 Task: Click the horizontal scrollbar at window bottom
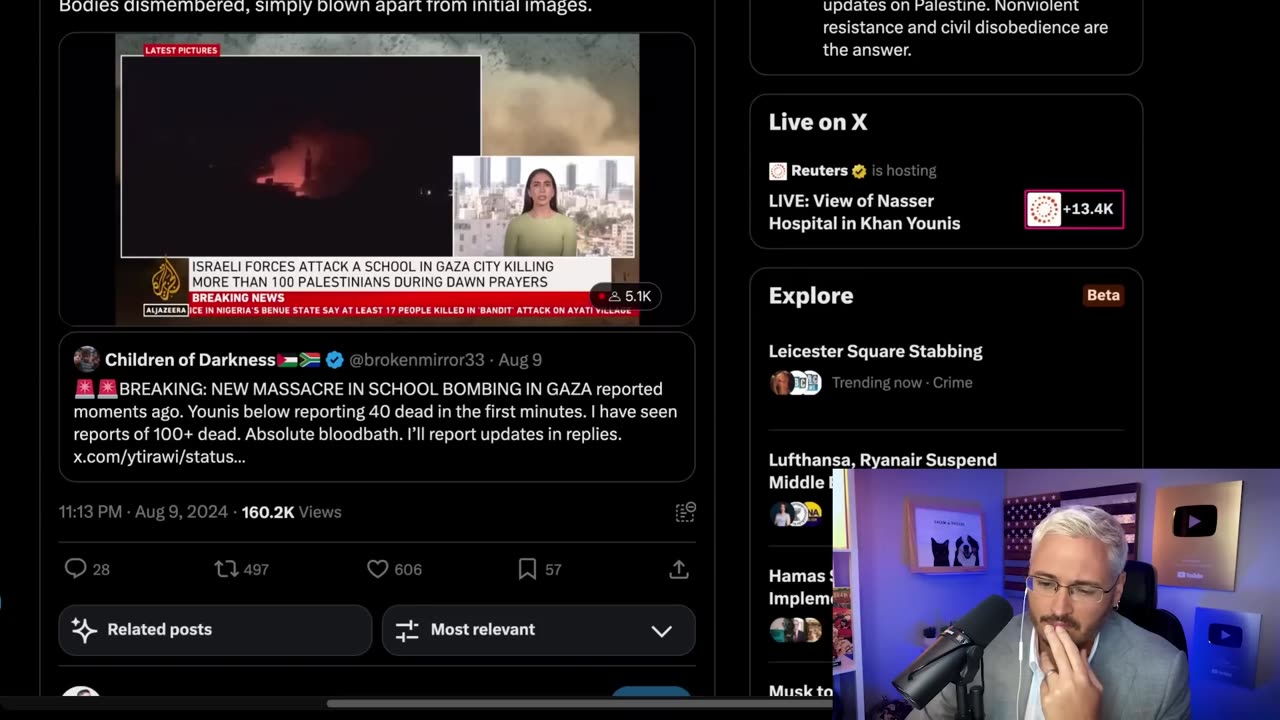point(580,704)
